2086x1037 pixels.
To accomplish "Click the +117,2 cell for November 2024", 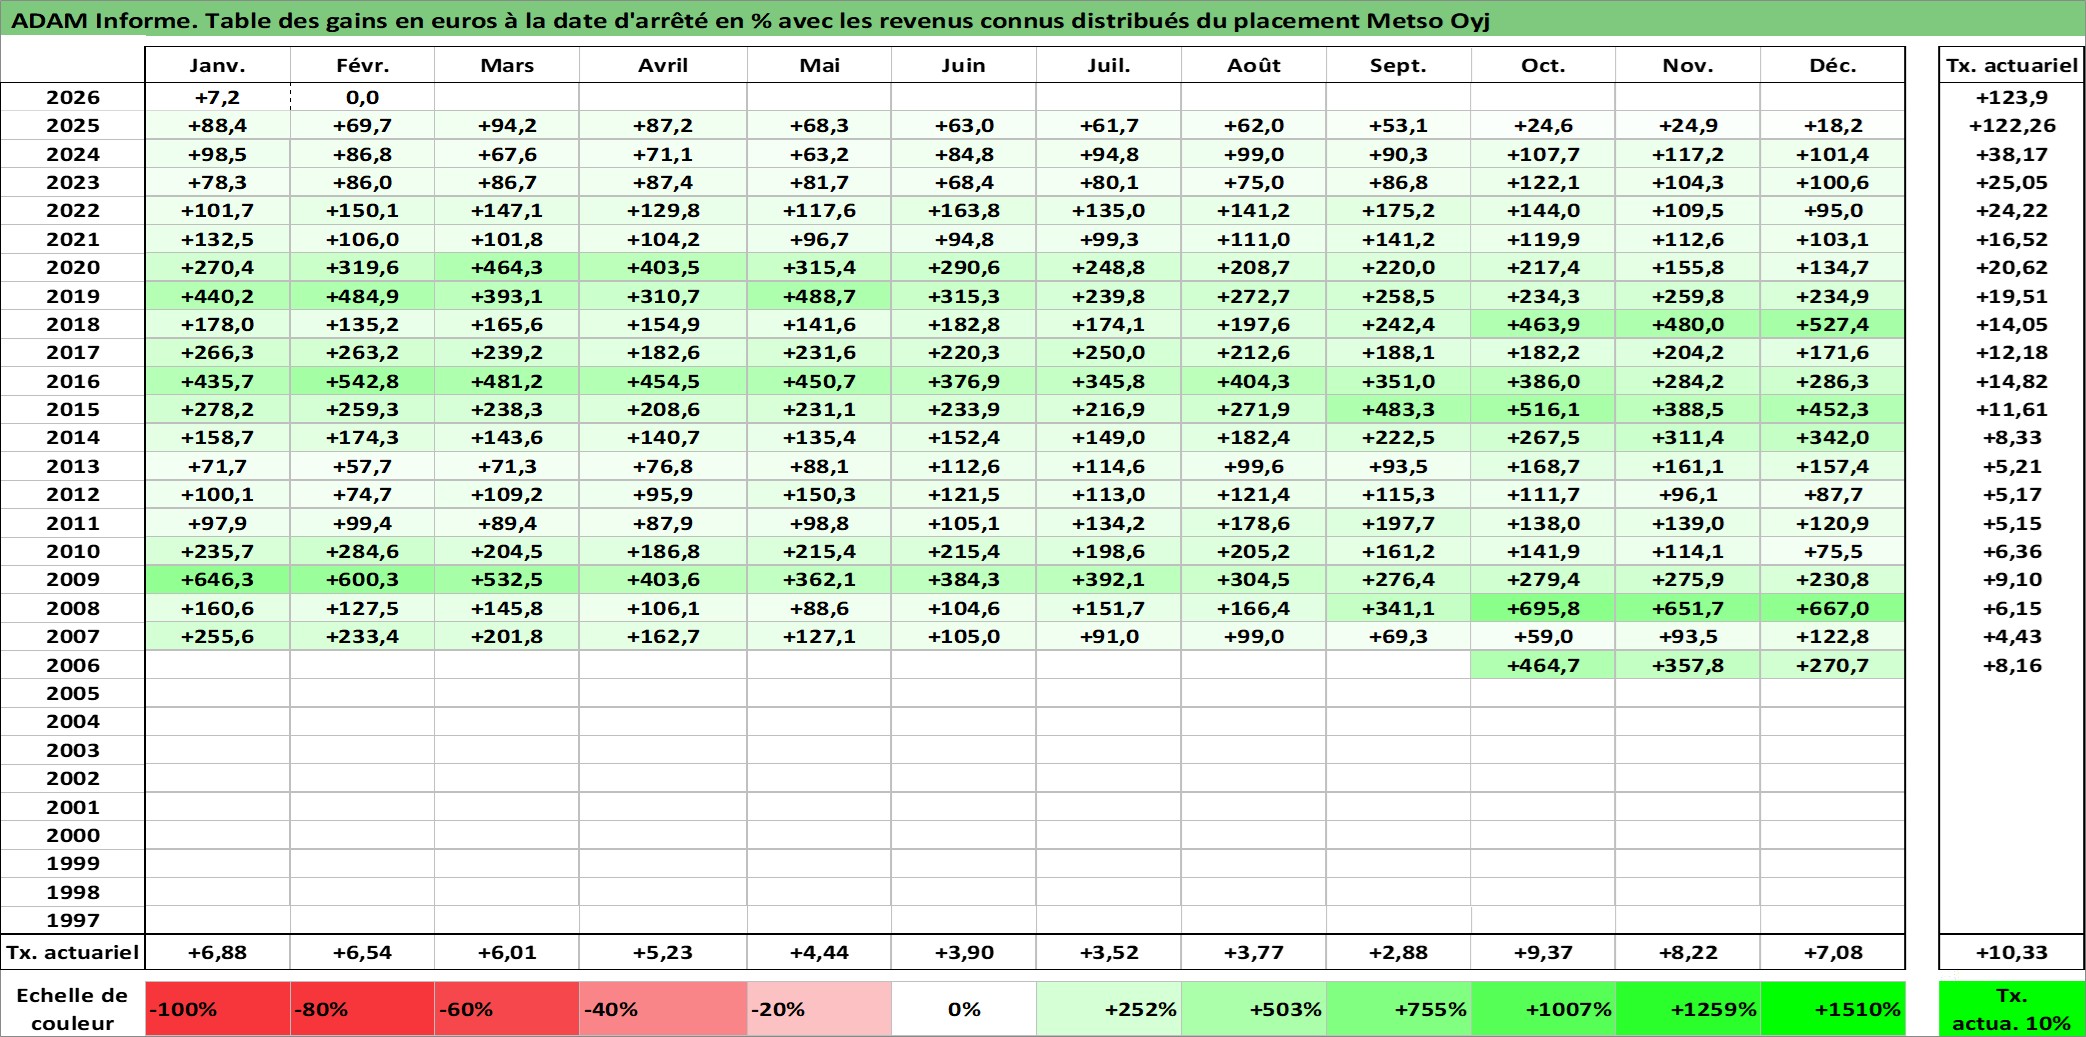I will point(1688,154).
